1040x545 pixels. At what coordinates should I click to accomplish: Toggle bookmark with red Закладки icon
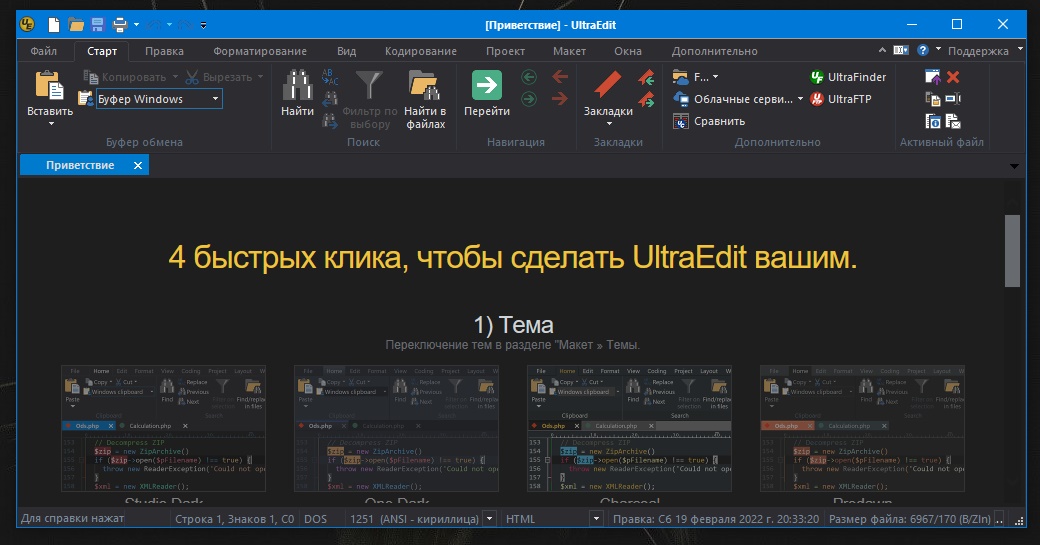608,86
